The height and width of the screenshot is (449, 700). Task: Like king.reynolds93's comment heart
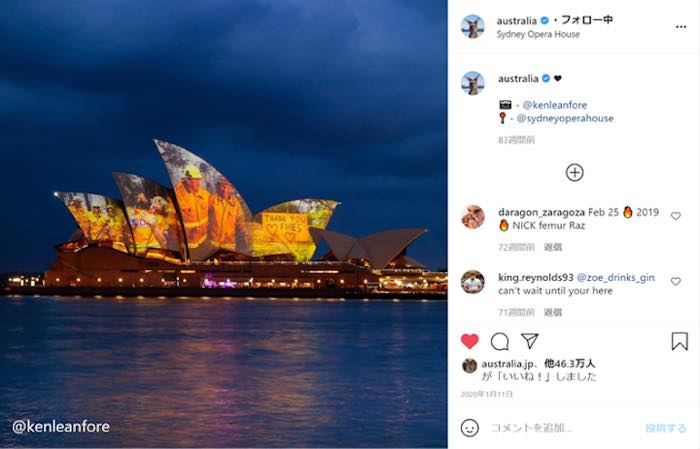676,281
